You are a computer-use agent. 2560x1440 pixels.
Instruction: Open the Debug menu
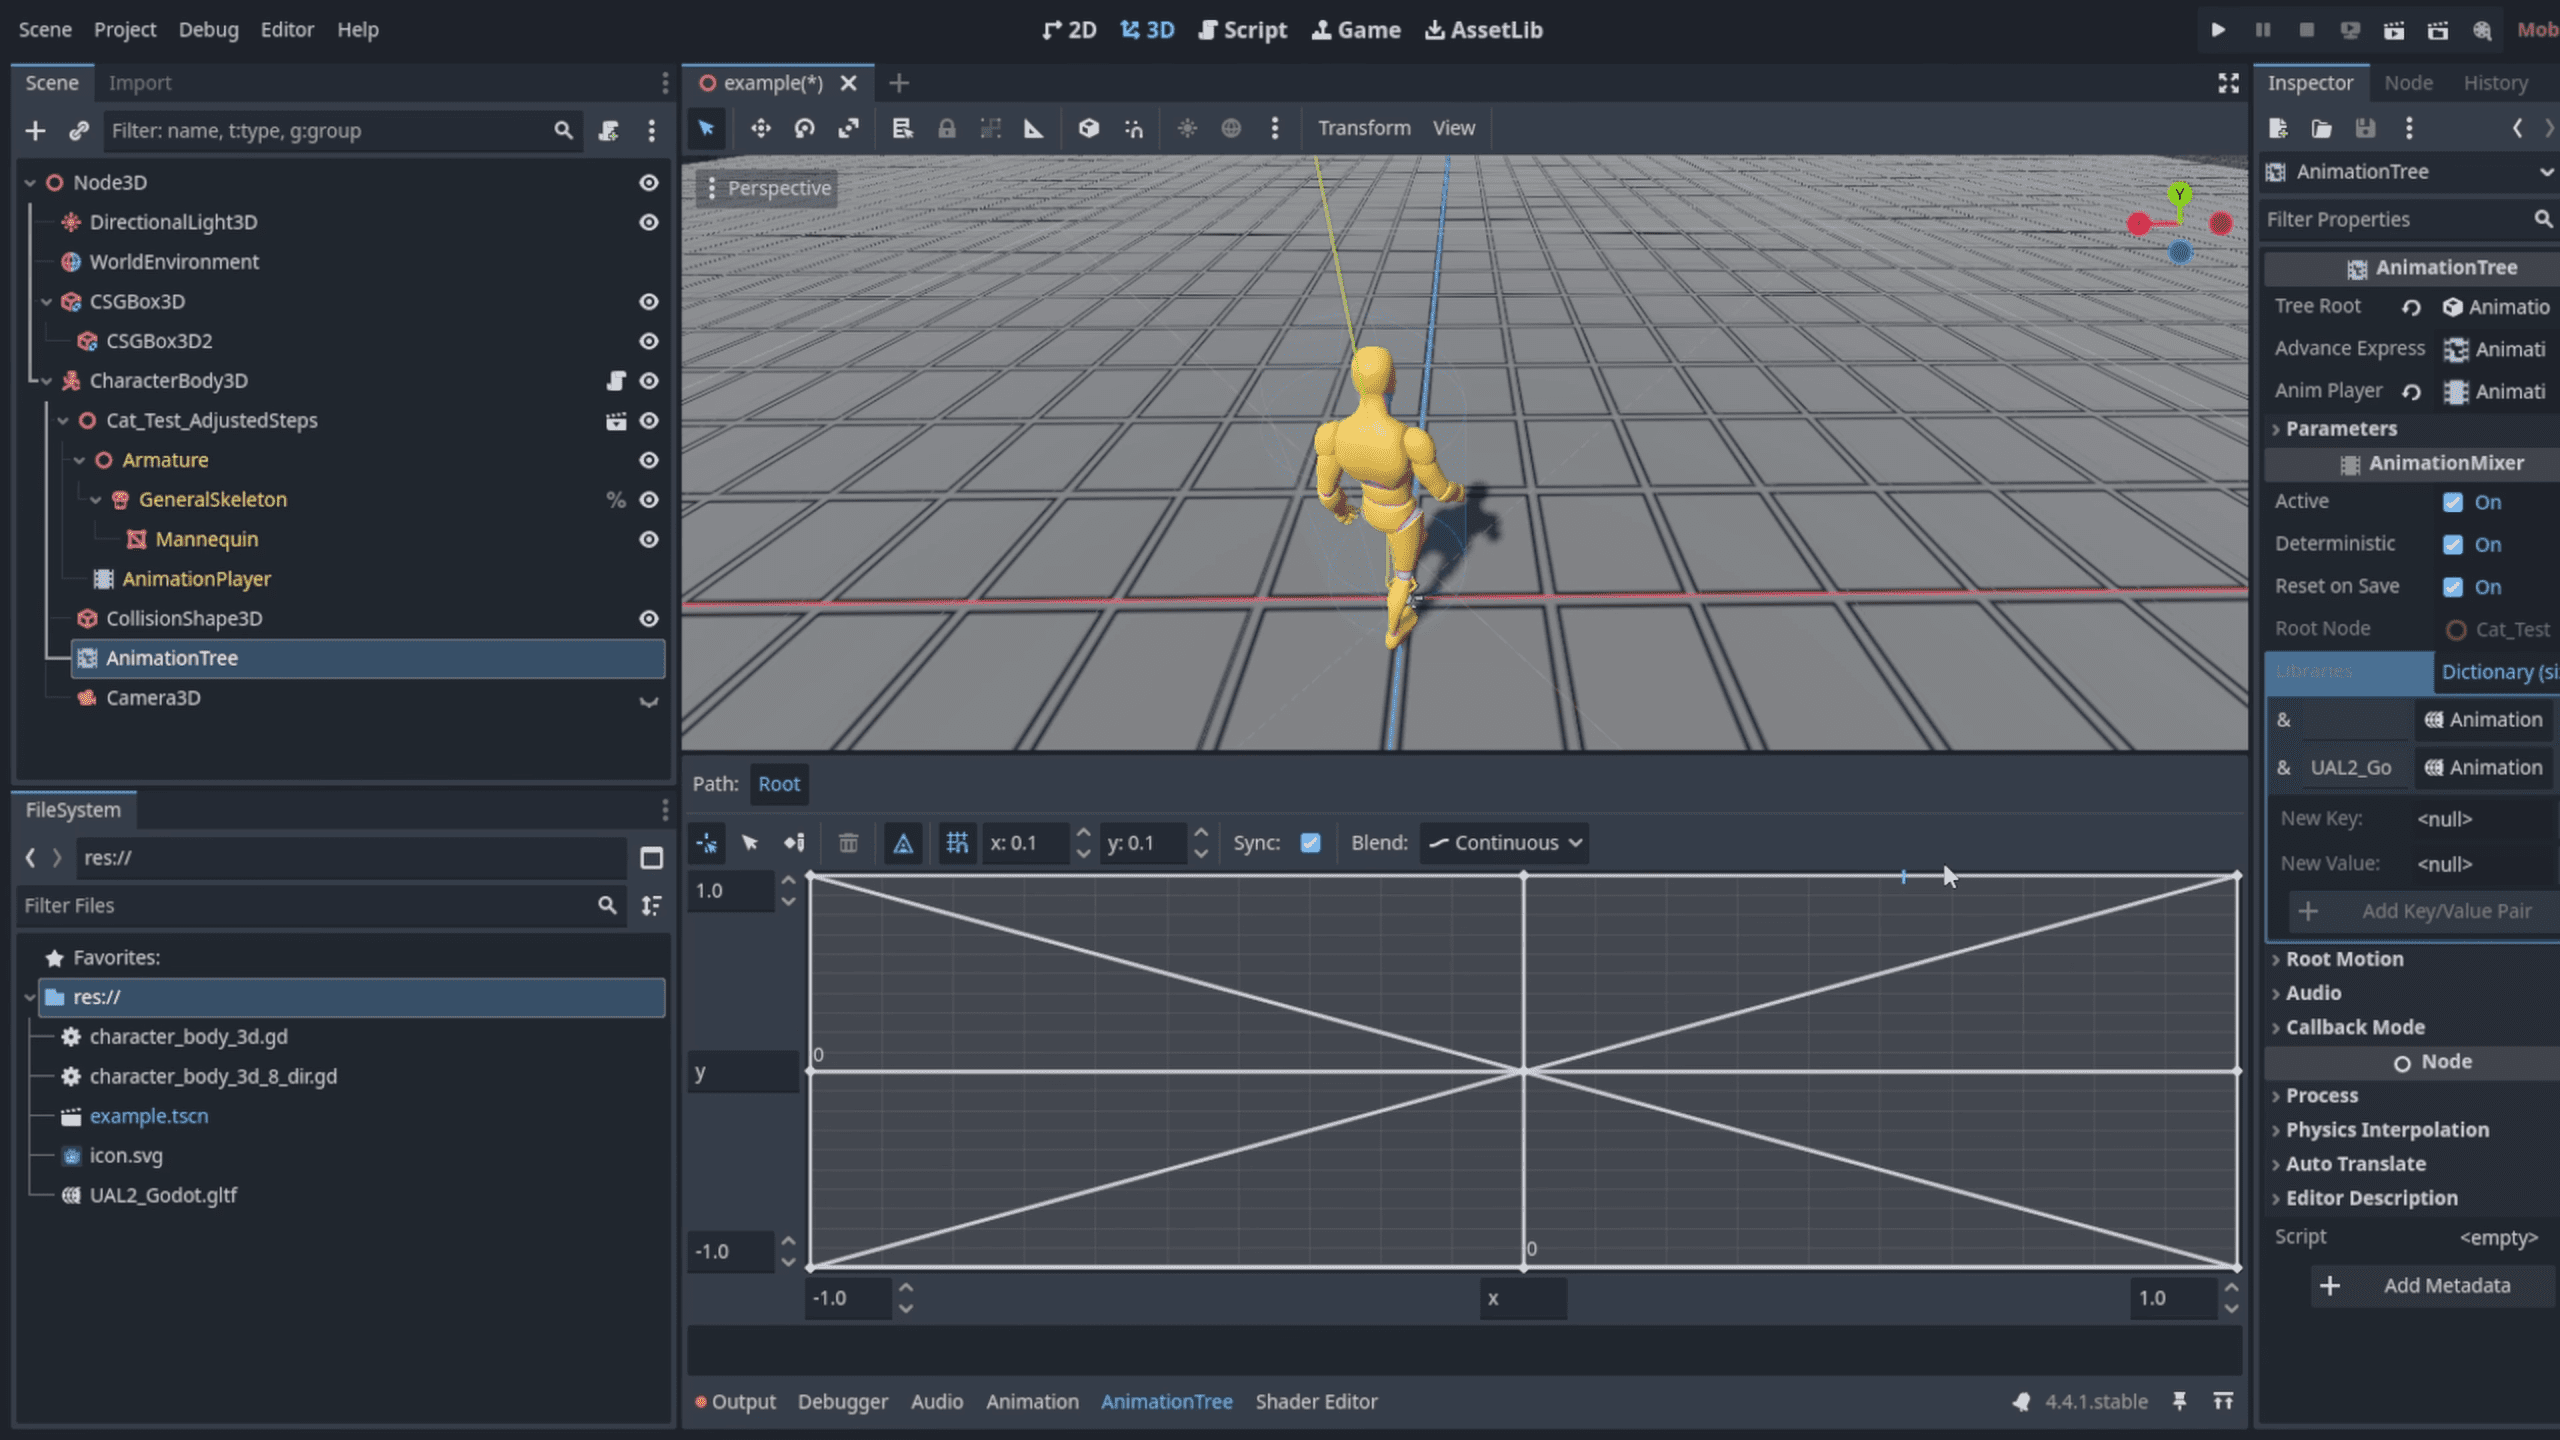pyautogui.click(x=208, y=29)
